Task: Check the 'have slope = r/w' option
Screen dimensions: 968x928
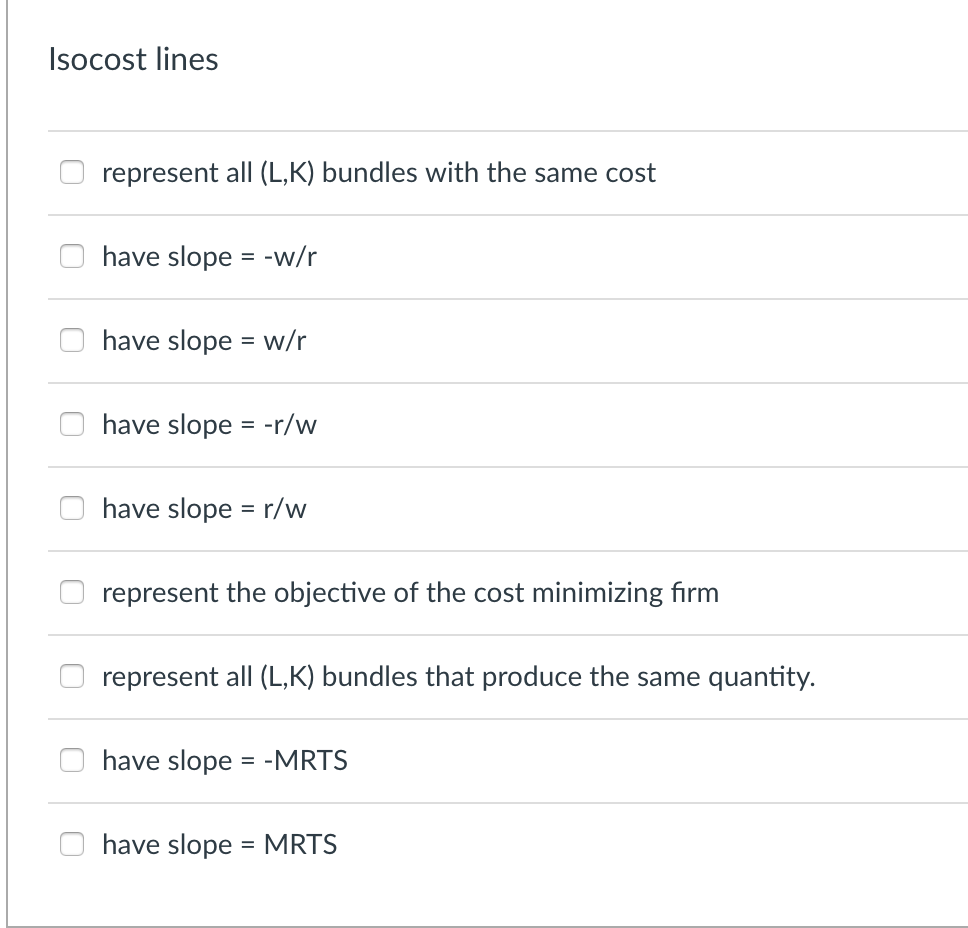Action: point(72,508)
